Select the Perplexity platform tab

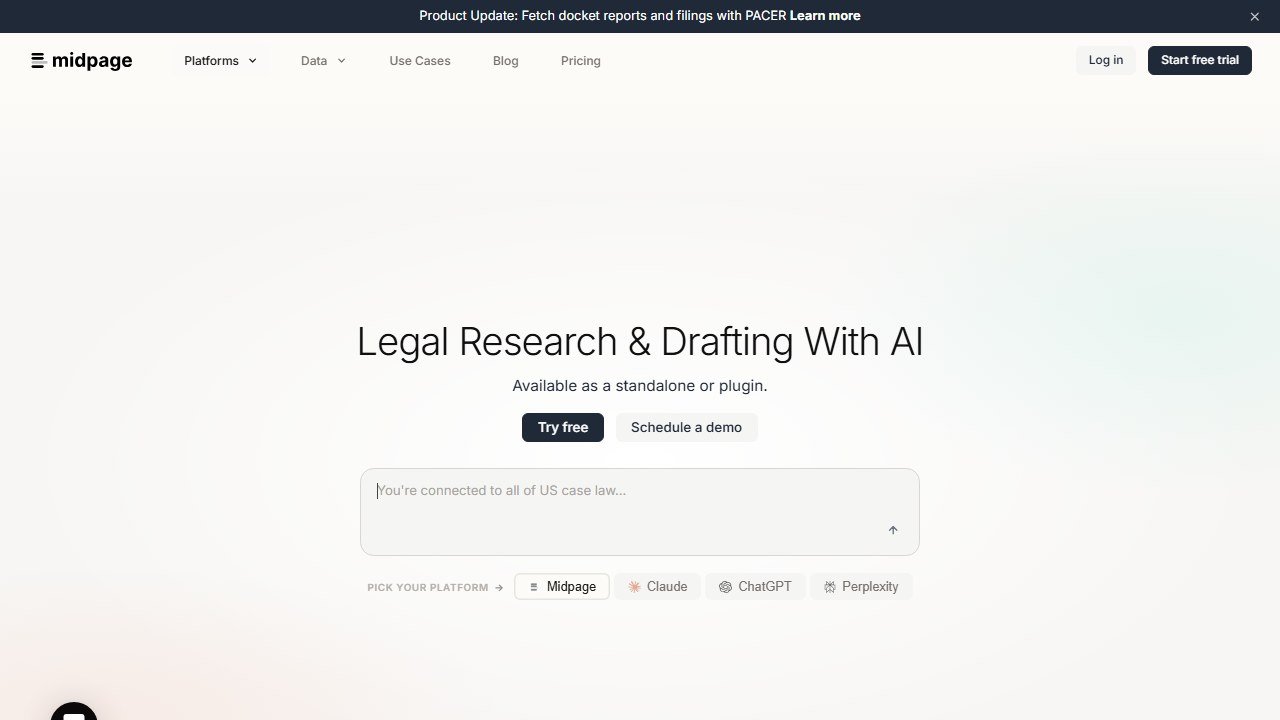point(861,587)
